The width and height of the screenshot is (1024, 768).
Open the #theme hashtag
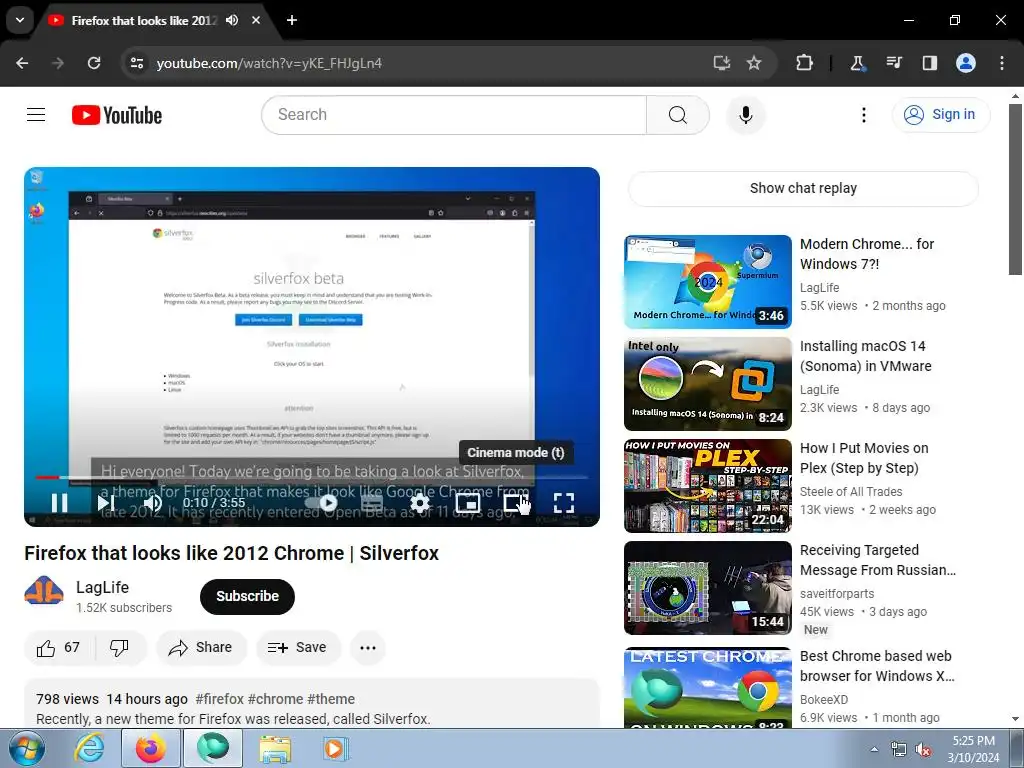click(331, 699)
